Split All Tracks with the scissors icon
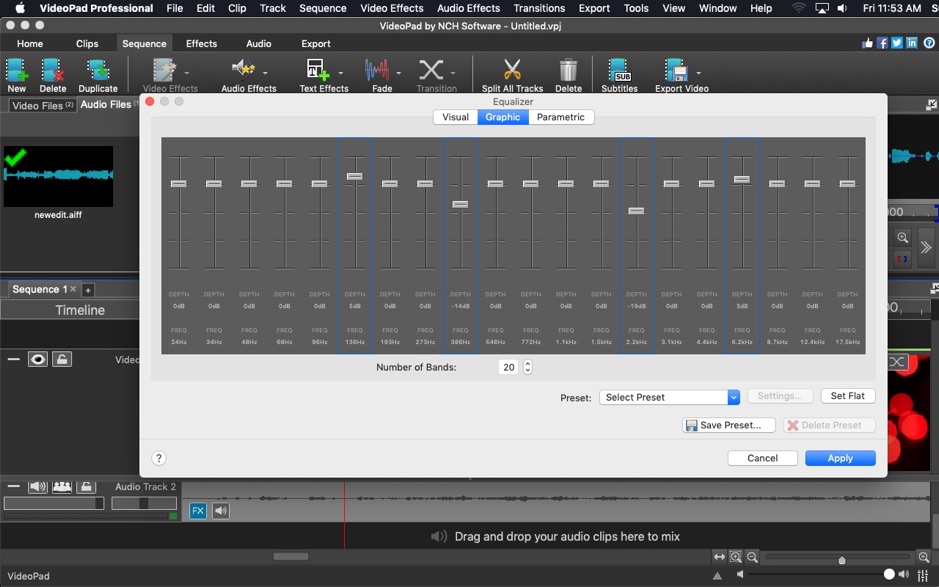The image size is (939, 587). (x=512, y=70)
